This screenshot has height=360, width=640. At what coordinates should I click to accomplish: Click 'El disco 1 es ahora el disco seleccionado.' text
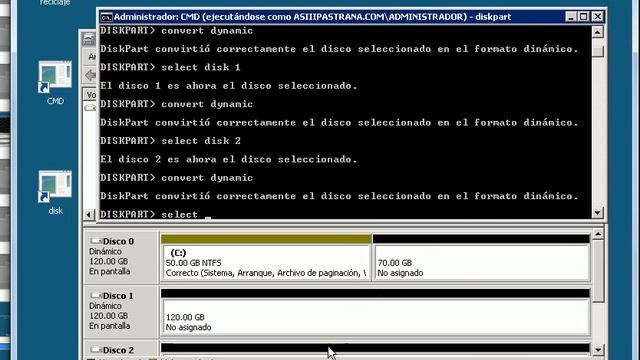(x=229, y=86)
